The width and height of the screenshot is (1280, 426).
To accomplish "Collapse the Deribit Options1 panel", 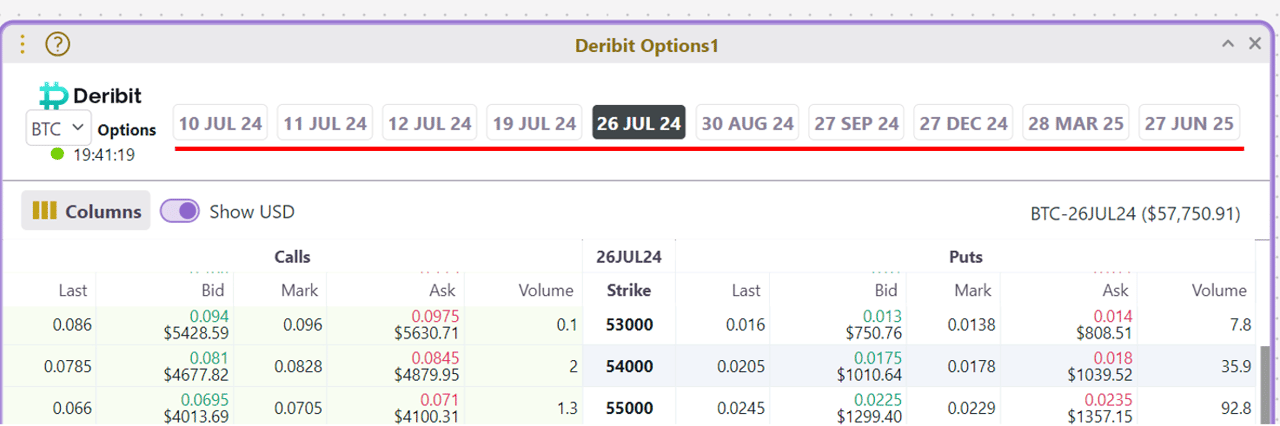I will 1228,44.
